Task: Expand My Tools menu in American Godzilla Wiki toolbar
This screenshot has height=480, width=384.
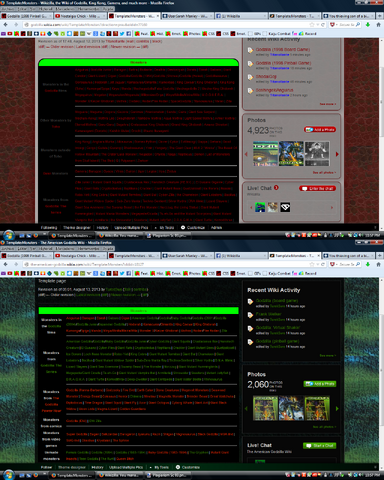Action: click(x=159, y=467)
